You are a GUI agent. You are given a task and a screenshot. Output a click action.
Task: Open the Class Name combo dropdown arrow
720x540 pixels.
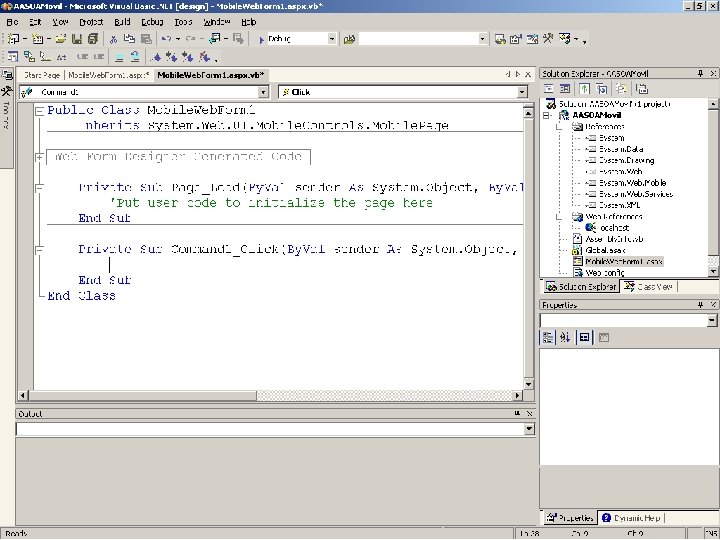pyautogui.click(x=263, y=92)
